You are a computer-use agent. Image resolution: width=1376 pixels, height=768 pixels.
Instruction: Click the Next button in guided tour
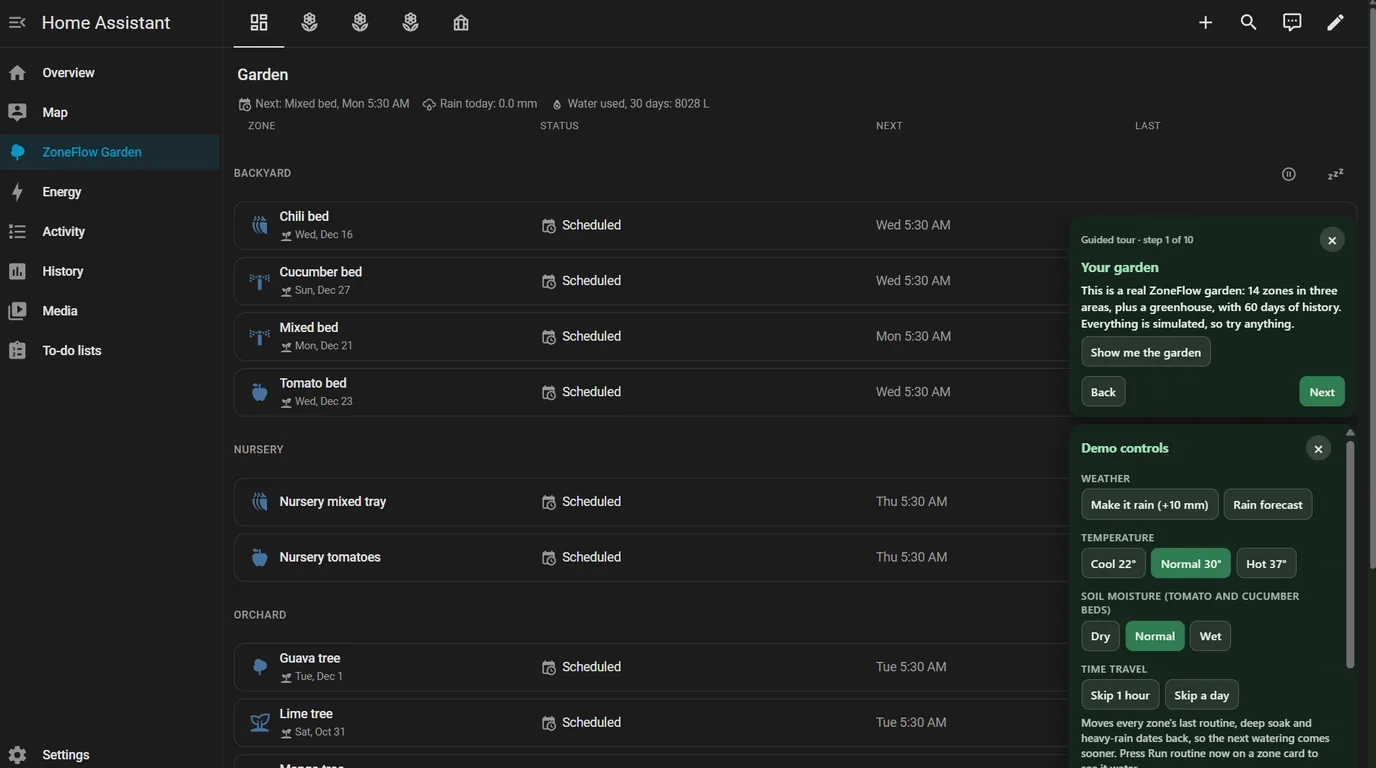coord(1322,391)
